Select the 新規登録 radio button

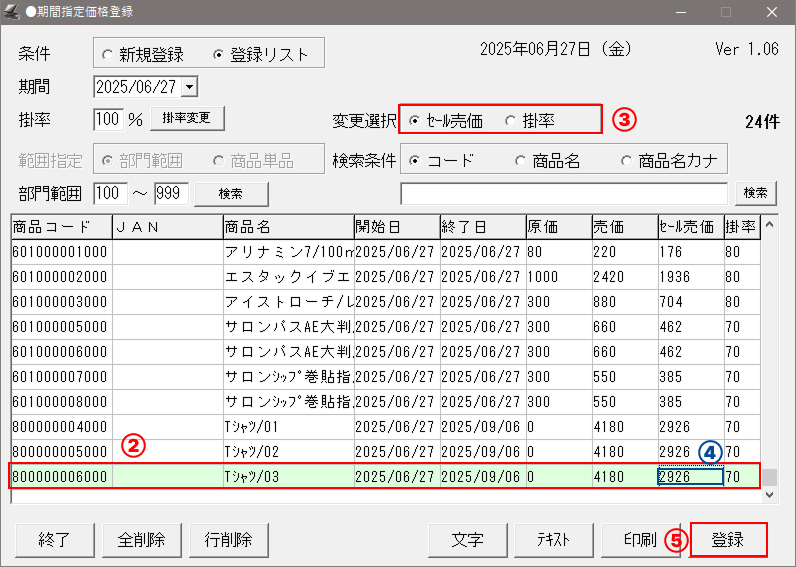[x=107, y=54]
